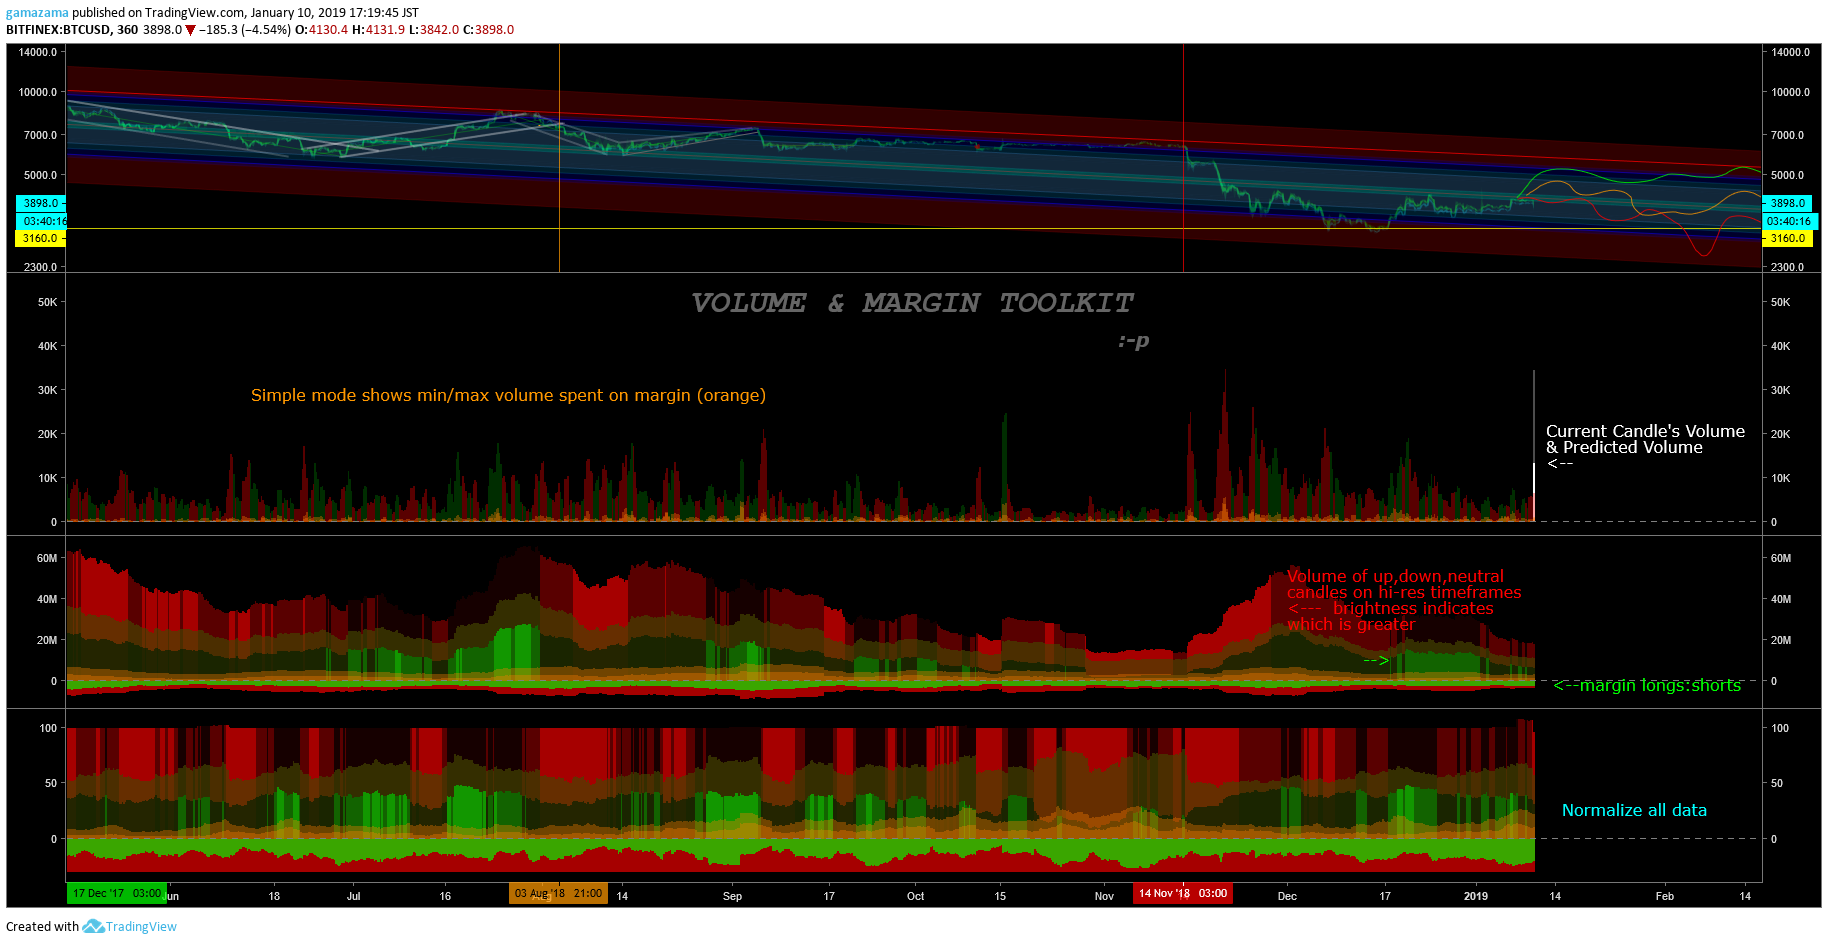
Task: Select the orange 03 Aug '18 21:00 date marker
Action: (x=558, y=894)
